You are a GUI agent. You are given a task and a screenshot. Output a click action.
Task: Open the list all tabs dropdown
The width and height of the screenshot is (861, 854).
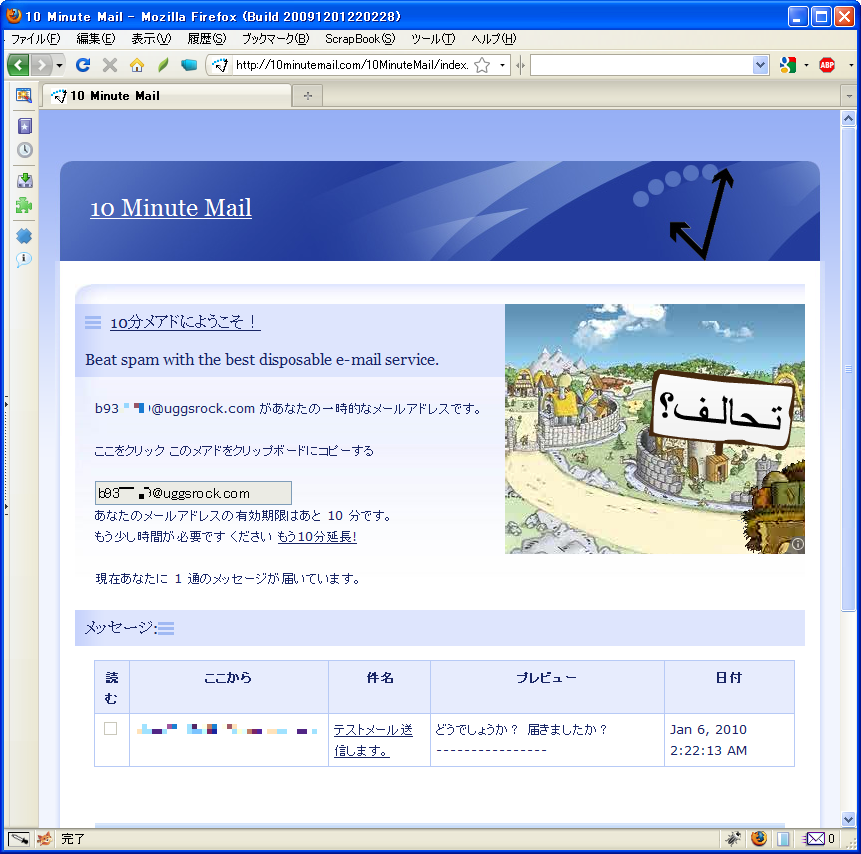tap(849, 96)
